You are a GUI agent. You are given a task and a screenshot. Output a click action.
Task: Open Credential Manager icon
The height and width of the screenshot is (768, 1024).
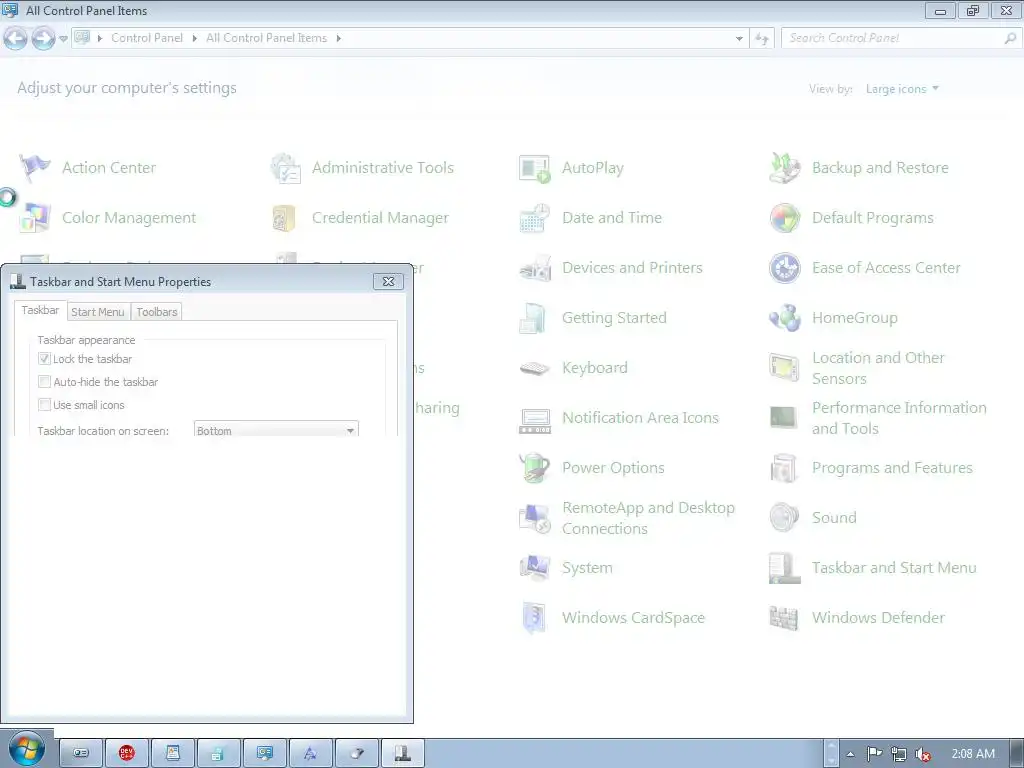coord(285,217)
